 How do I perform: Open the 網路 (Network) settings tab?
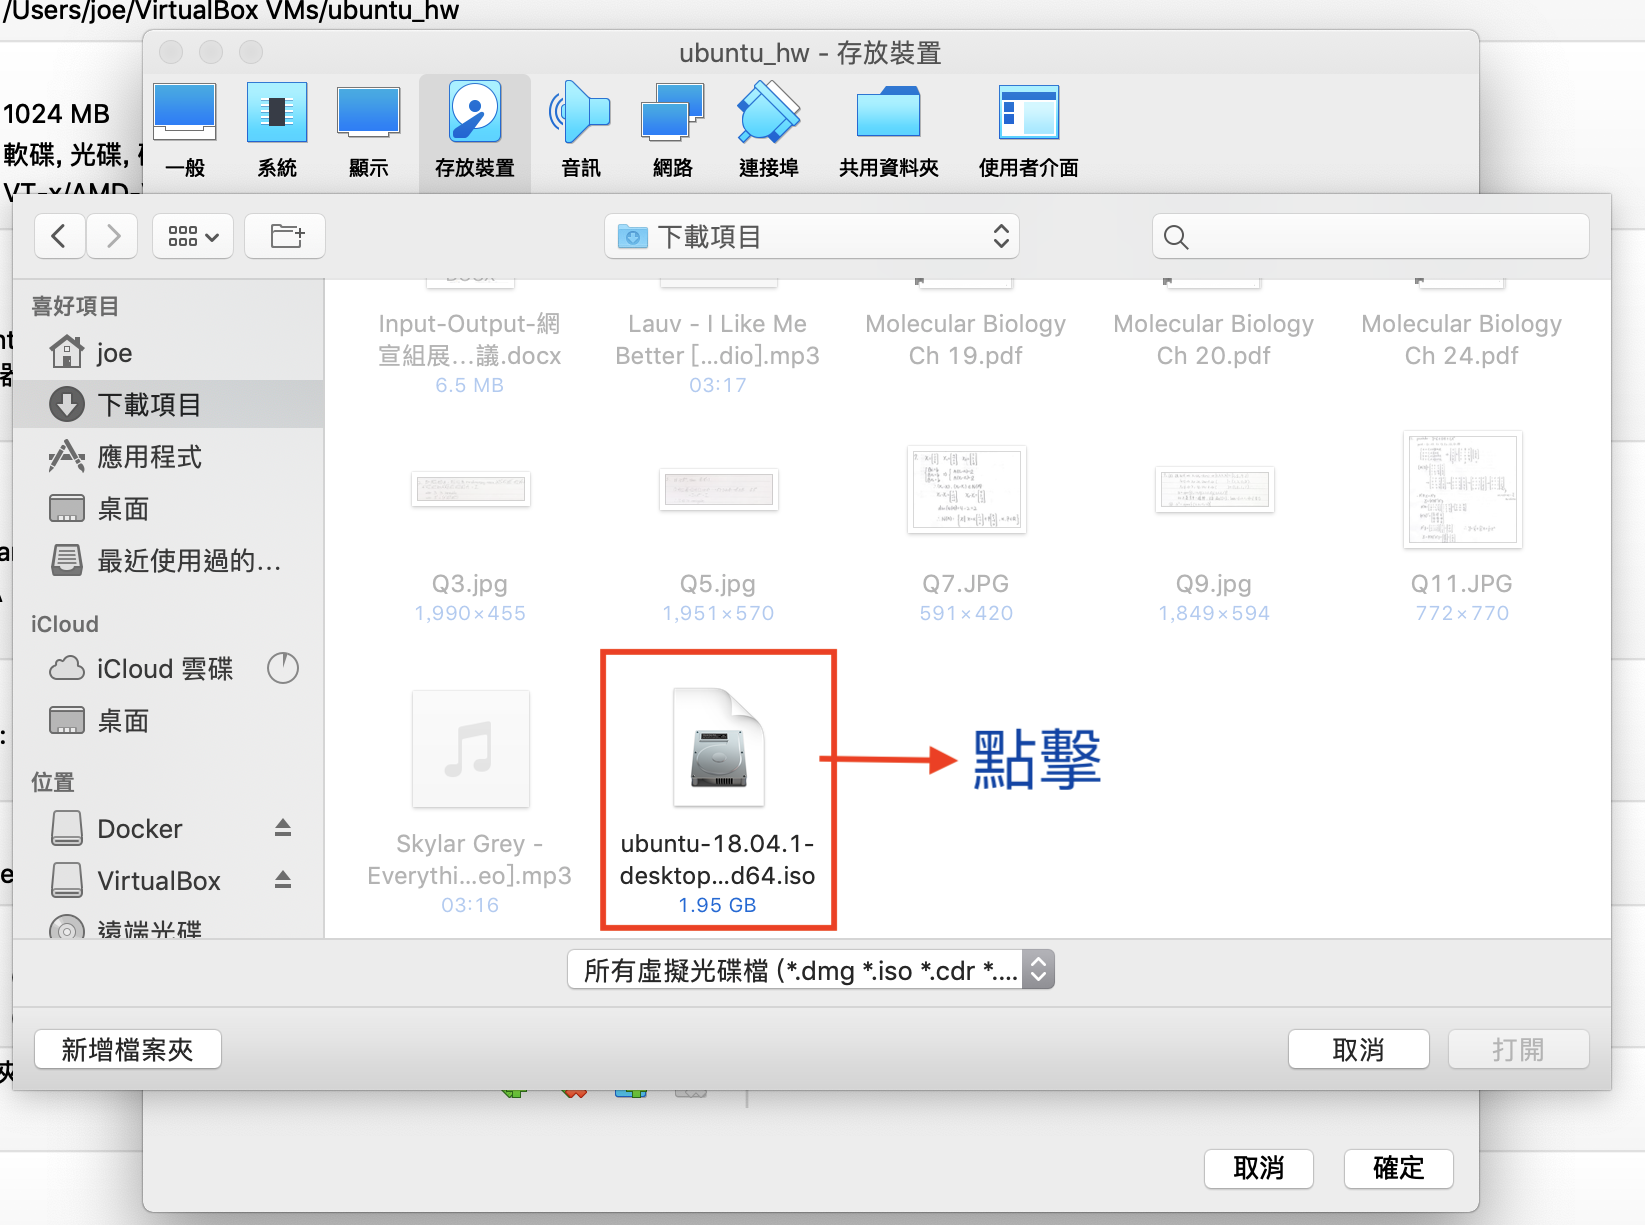(x=673, y=132)
